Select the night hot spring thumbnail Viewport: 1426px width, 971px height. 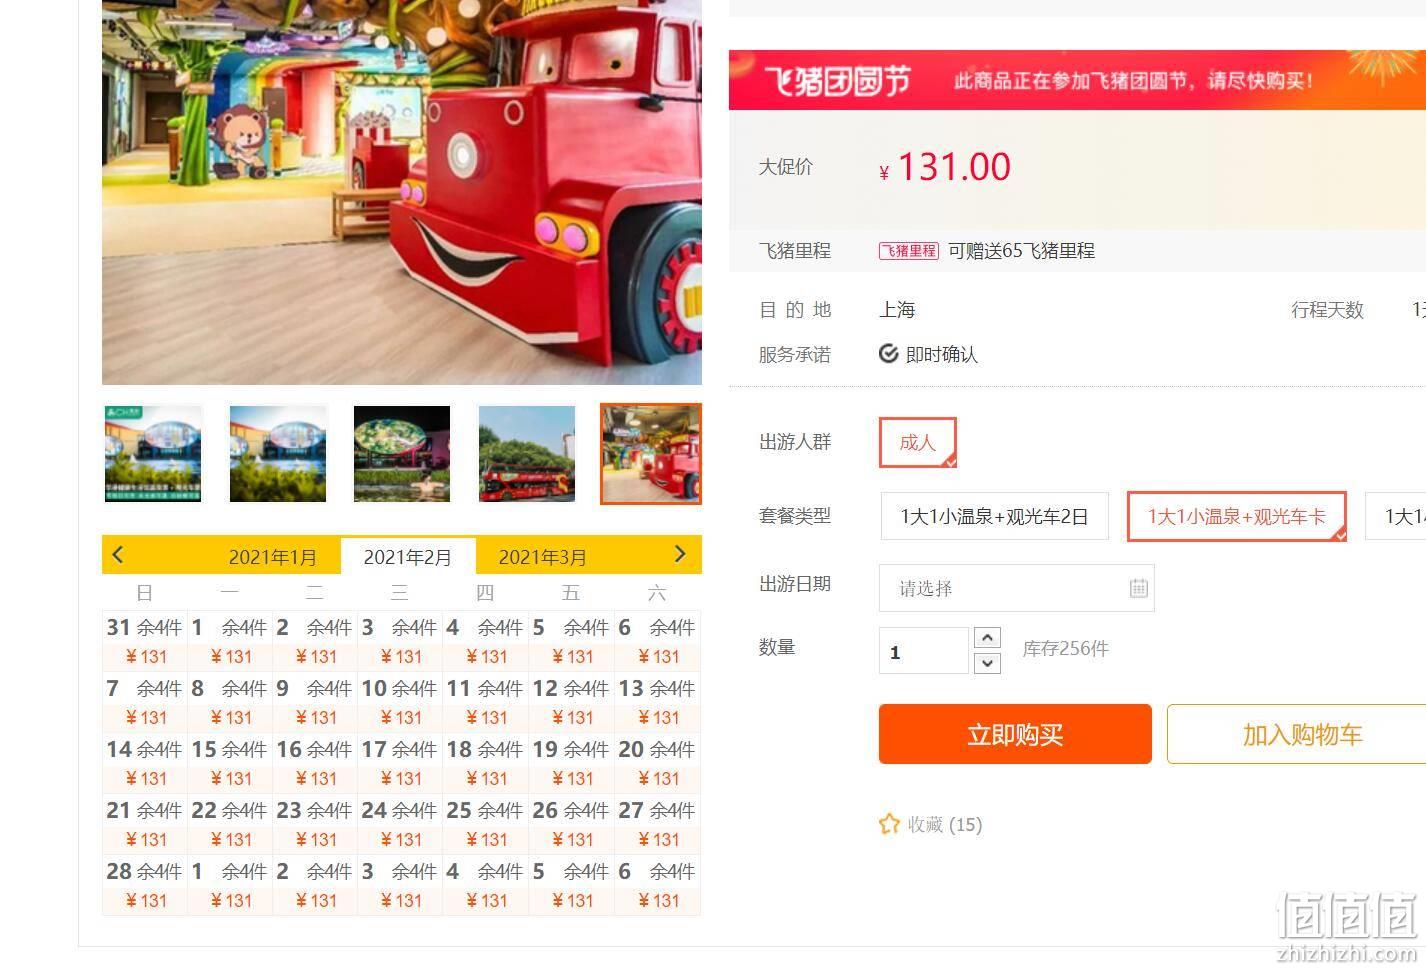coord(402,454)
